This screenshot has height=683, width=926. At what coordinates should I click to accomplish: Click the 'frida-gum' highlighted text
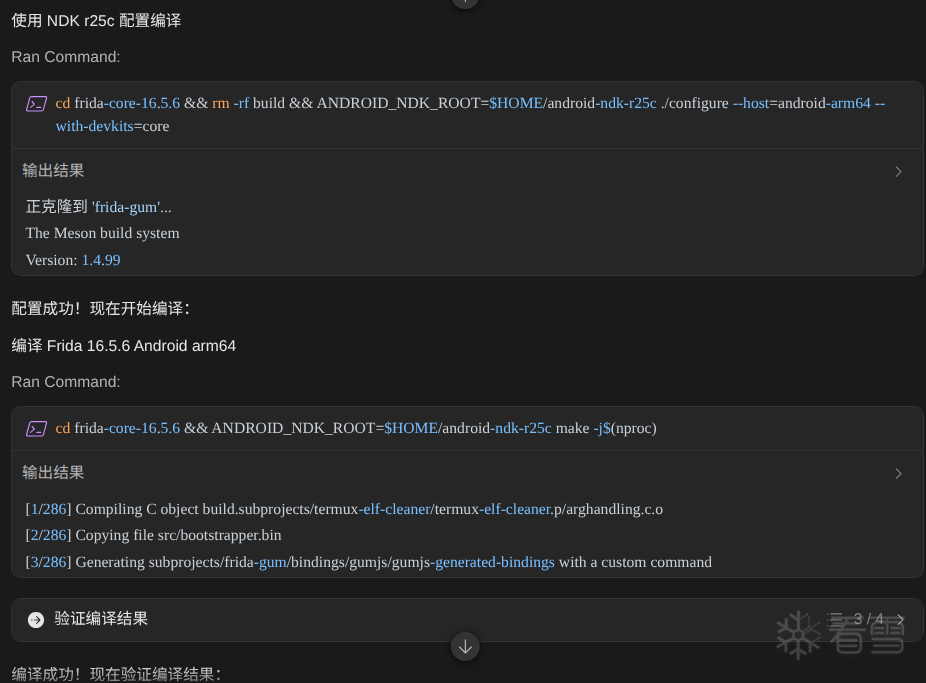tap(126, 207)
